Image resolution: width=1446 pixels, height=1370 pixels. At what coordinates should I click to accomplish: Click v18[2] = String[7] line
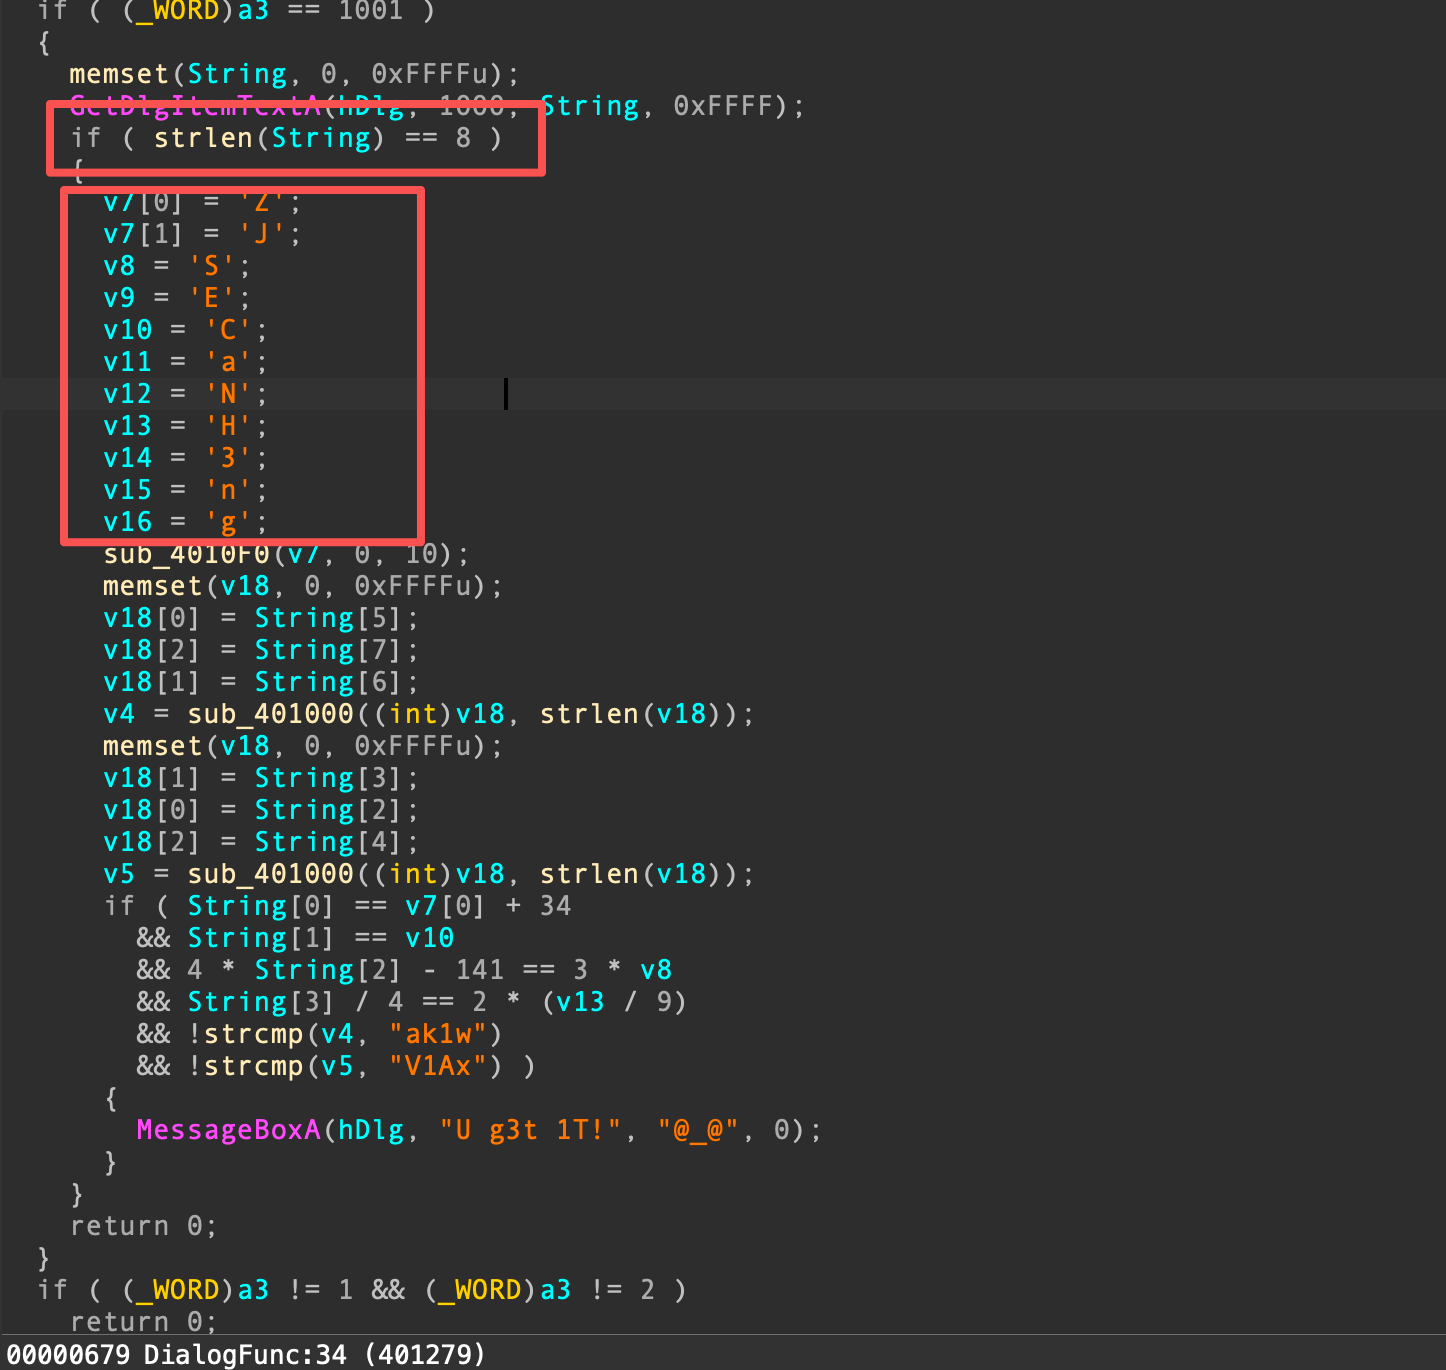pyautogui.click(x=260, y=650)
